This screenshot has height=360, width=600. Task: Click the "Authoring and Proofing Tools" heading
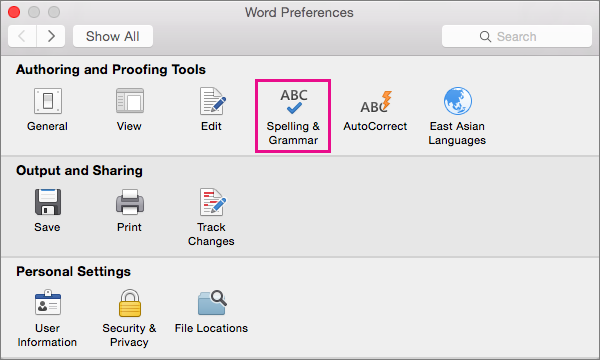[x=111, y=70]
